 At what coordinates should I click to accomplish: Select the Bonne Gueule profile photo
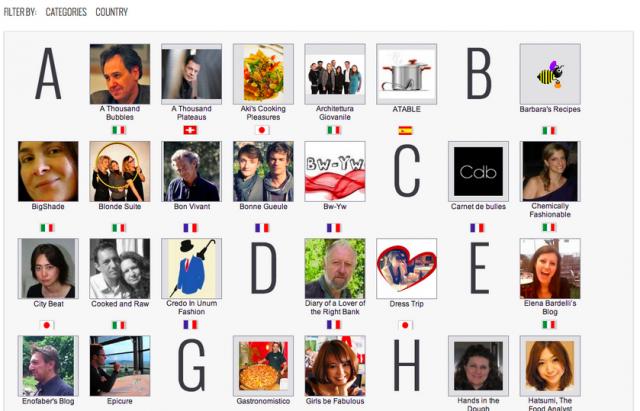coord(263,171)
